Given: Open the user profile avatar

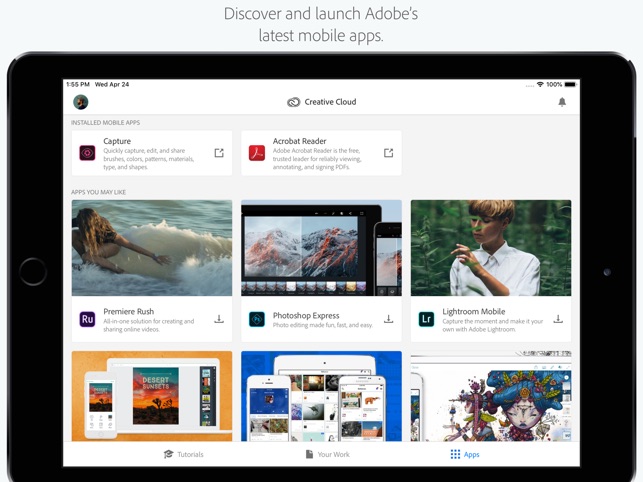Looking at the screenshot, I should (x=81, y=102).
